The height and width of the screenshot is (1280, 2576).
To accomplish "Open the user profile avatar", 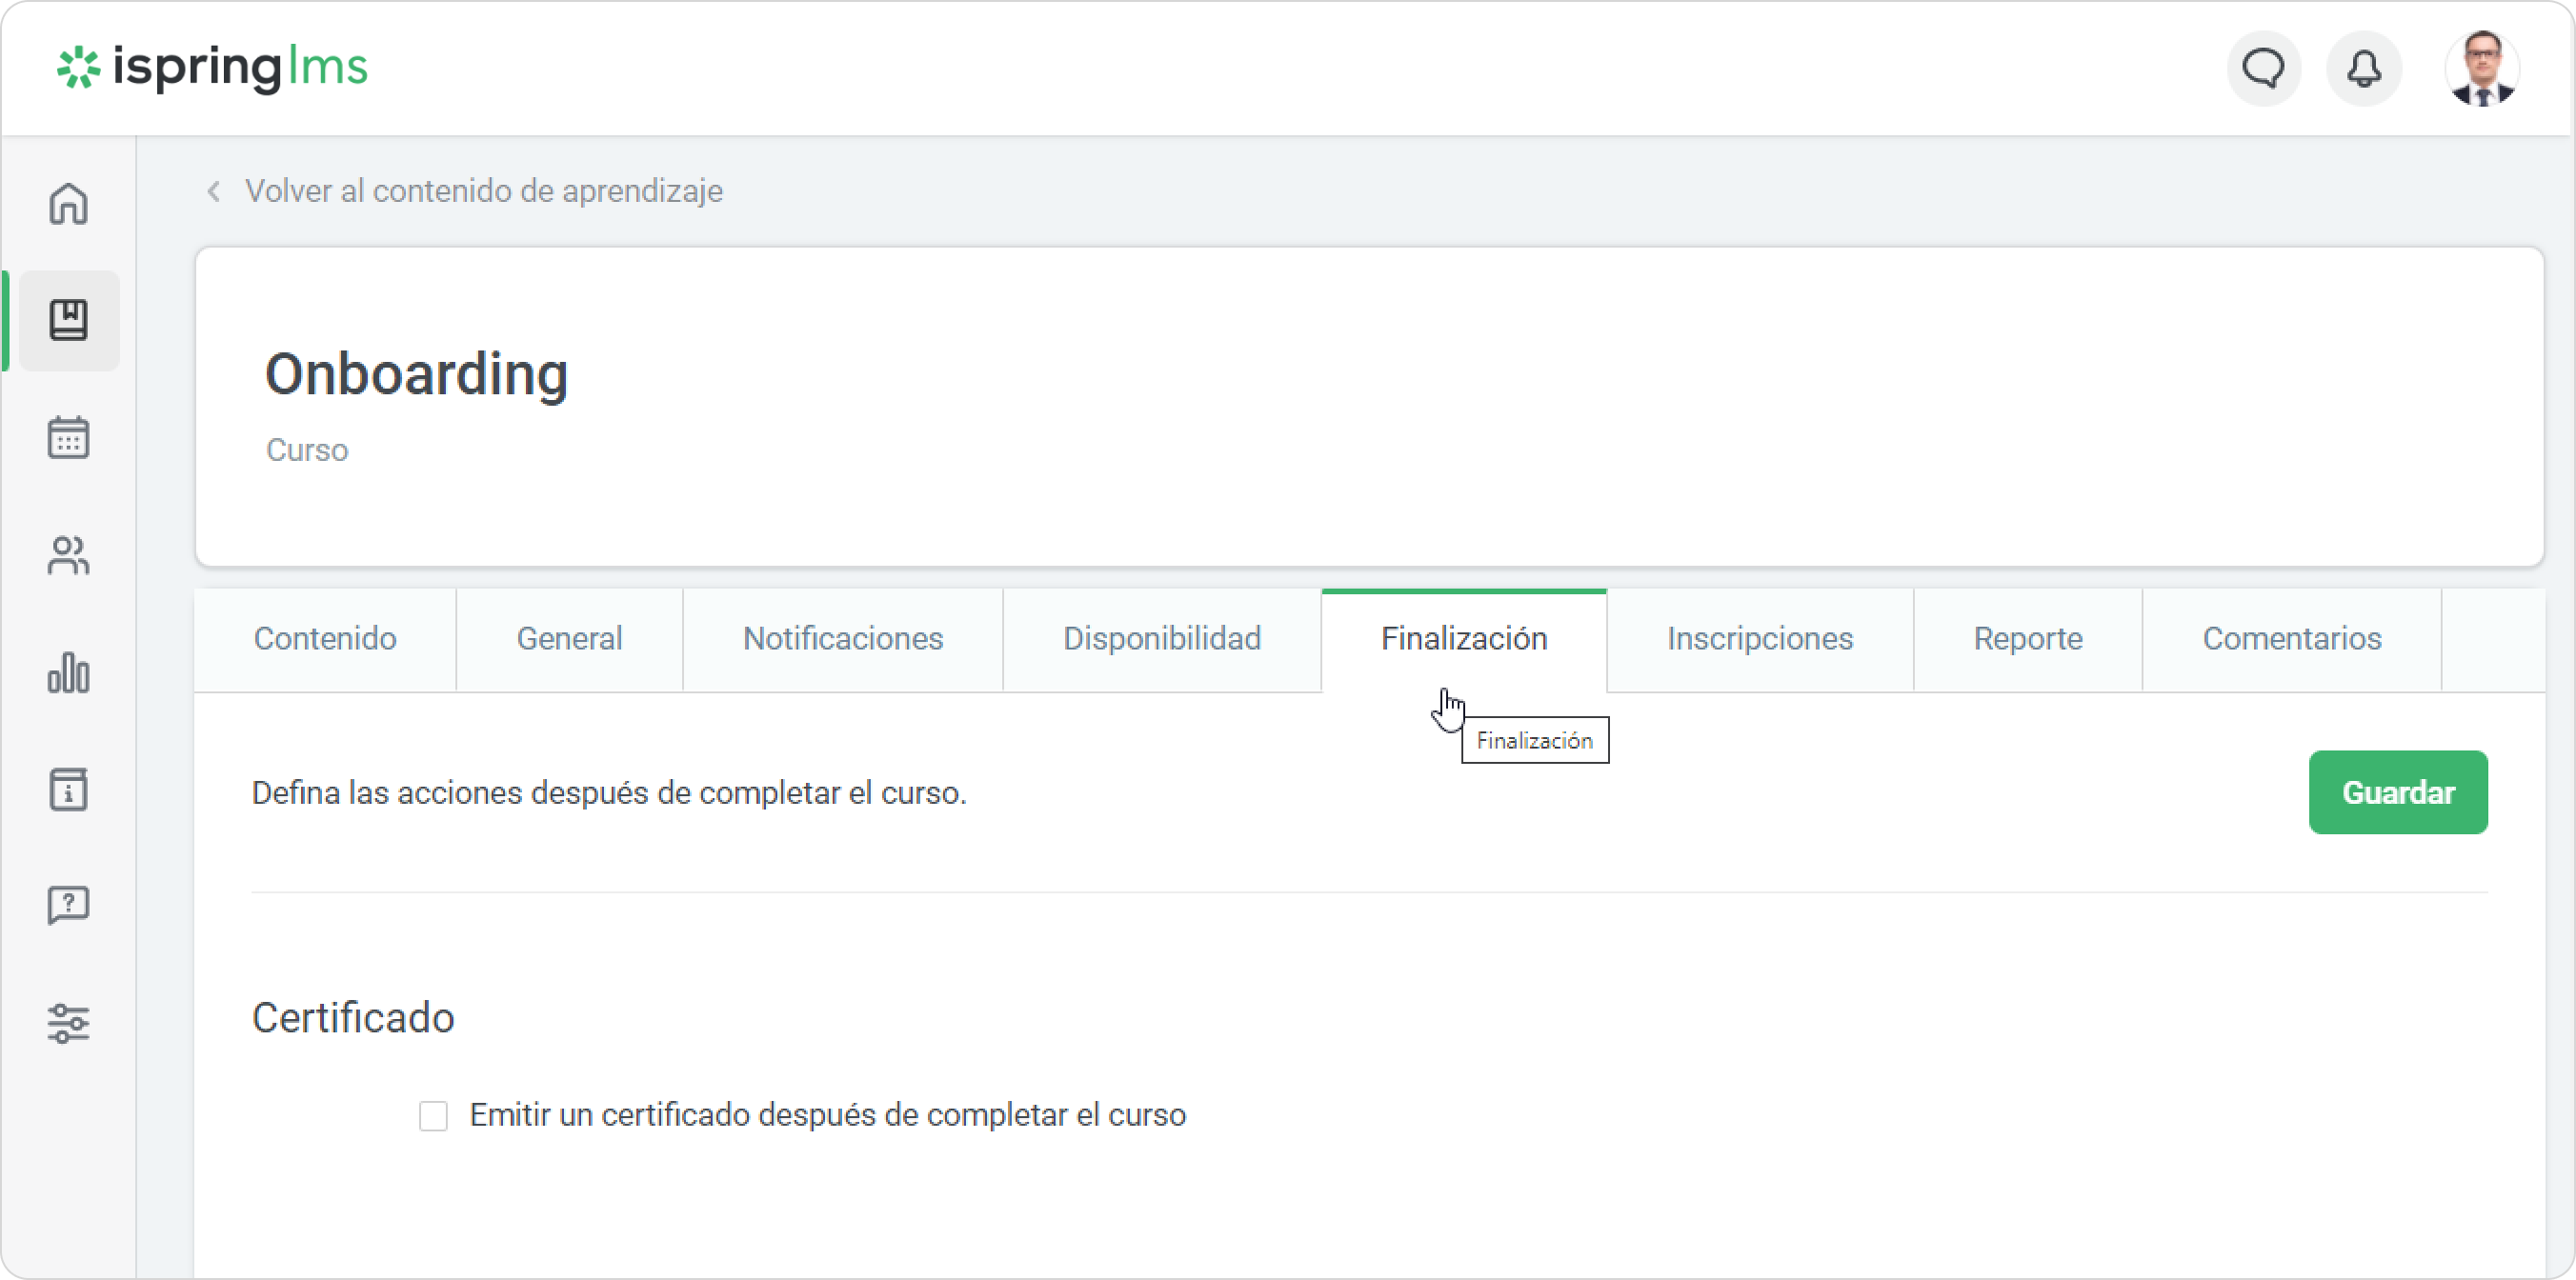I will tap(2482, 68).
